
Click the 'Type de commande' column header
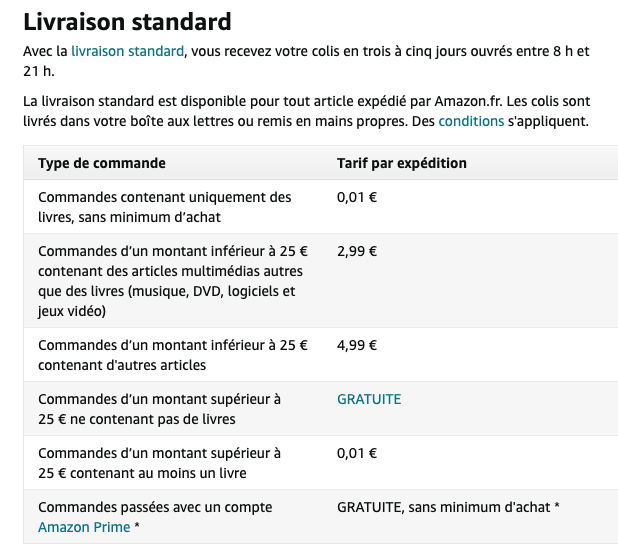click(x=102, y=163)
